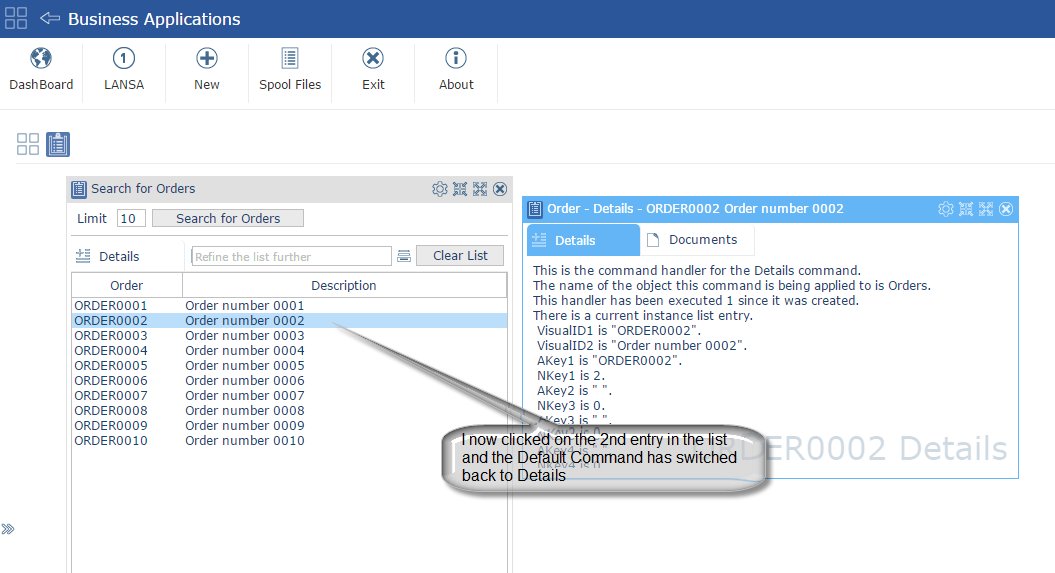Select row ORDER0005

289,366
